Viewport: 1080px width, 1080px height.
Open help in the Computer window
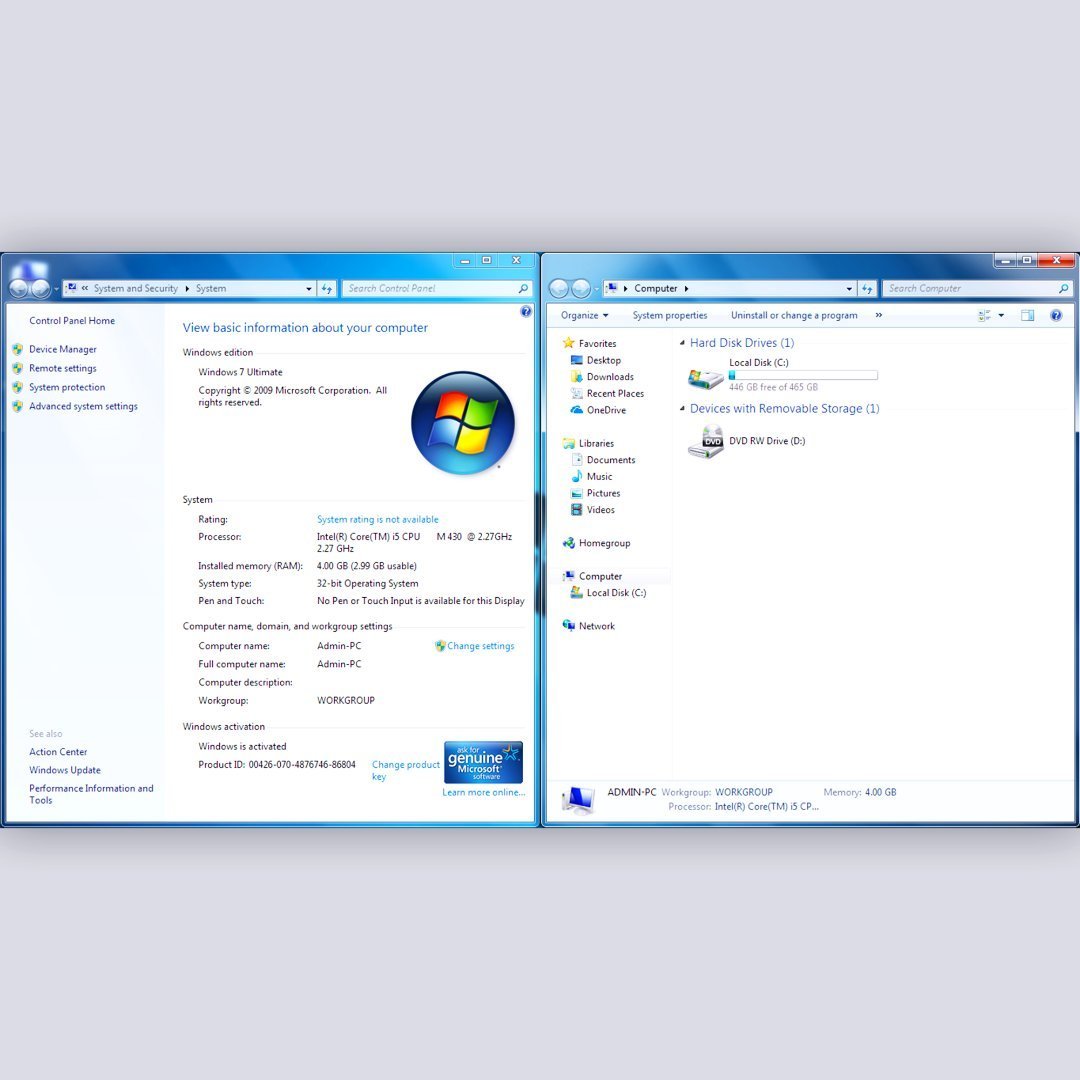[1056, 315]
